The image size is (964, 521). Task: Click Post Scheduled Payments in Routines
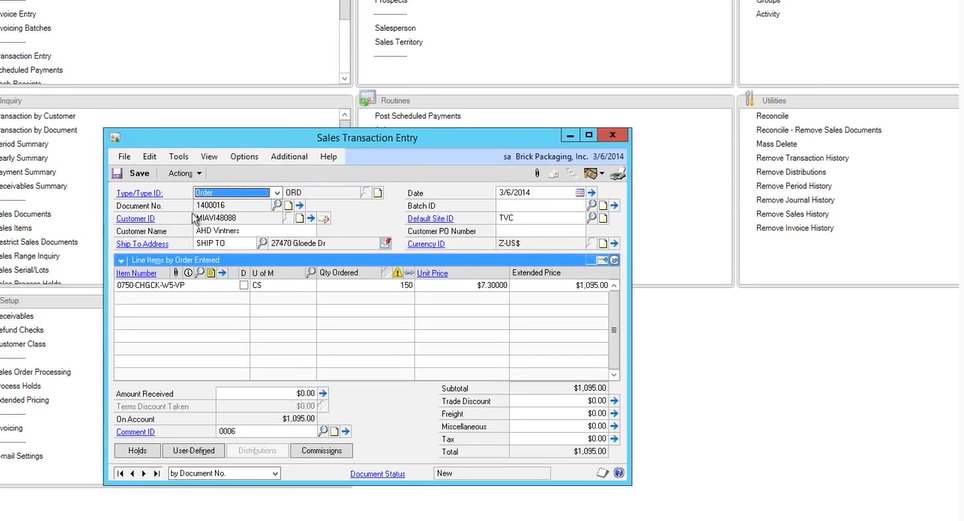pos(417,116)
